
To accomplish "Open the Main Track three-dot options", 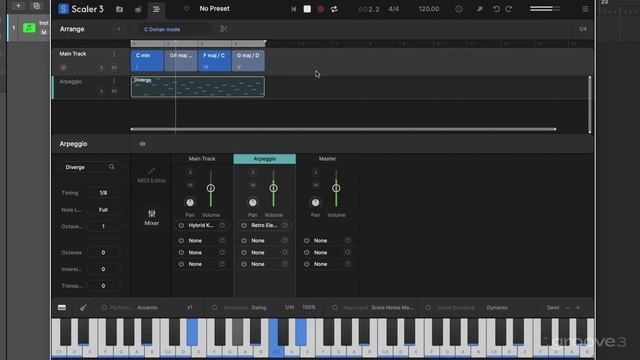I will [x=114, y=54].
